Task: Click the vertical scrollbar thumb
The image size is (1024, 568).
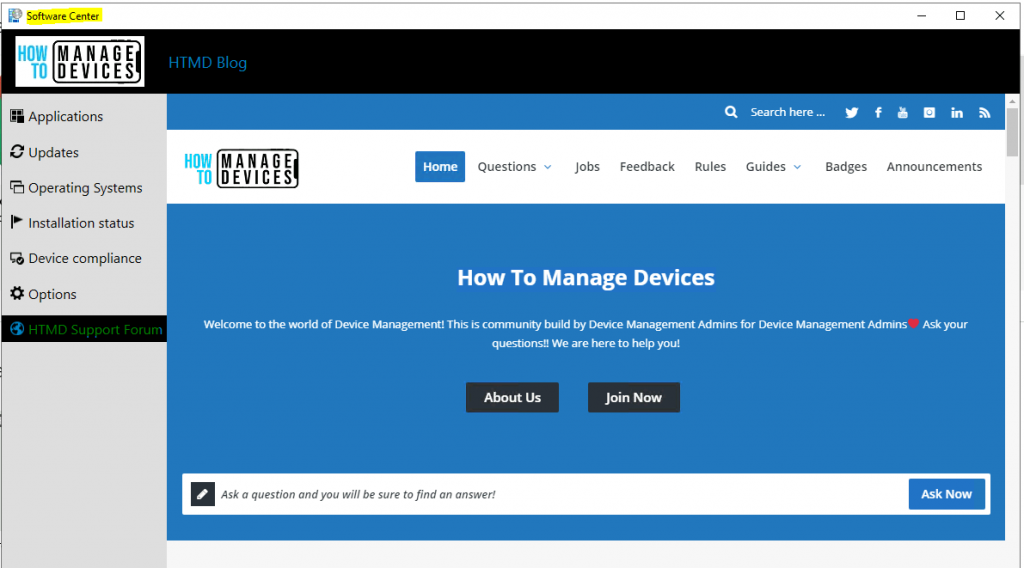Action: pyautogui.click(x=1012, y=133)
